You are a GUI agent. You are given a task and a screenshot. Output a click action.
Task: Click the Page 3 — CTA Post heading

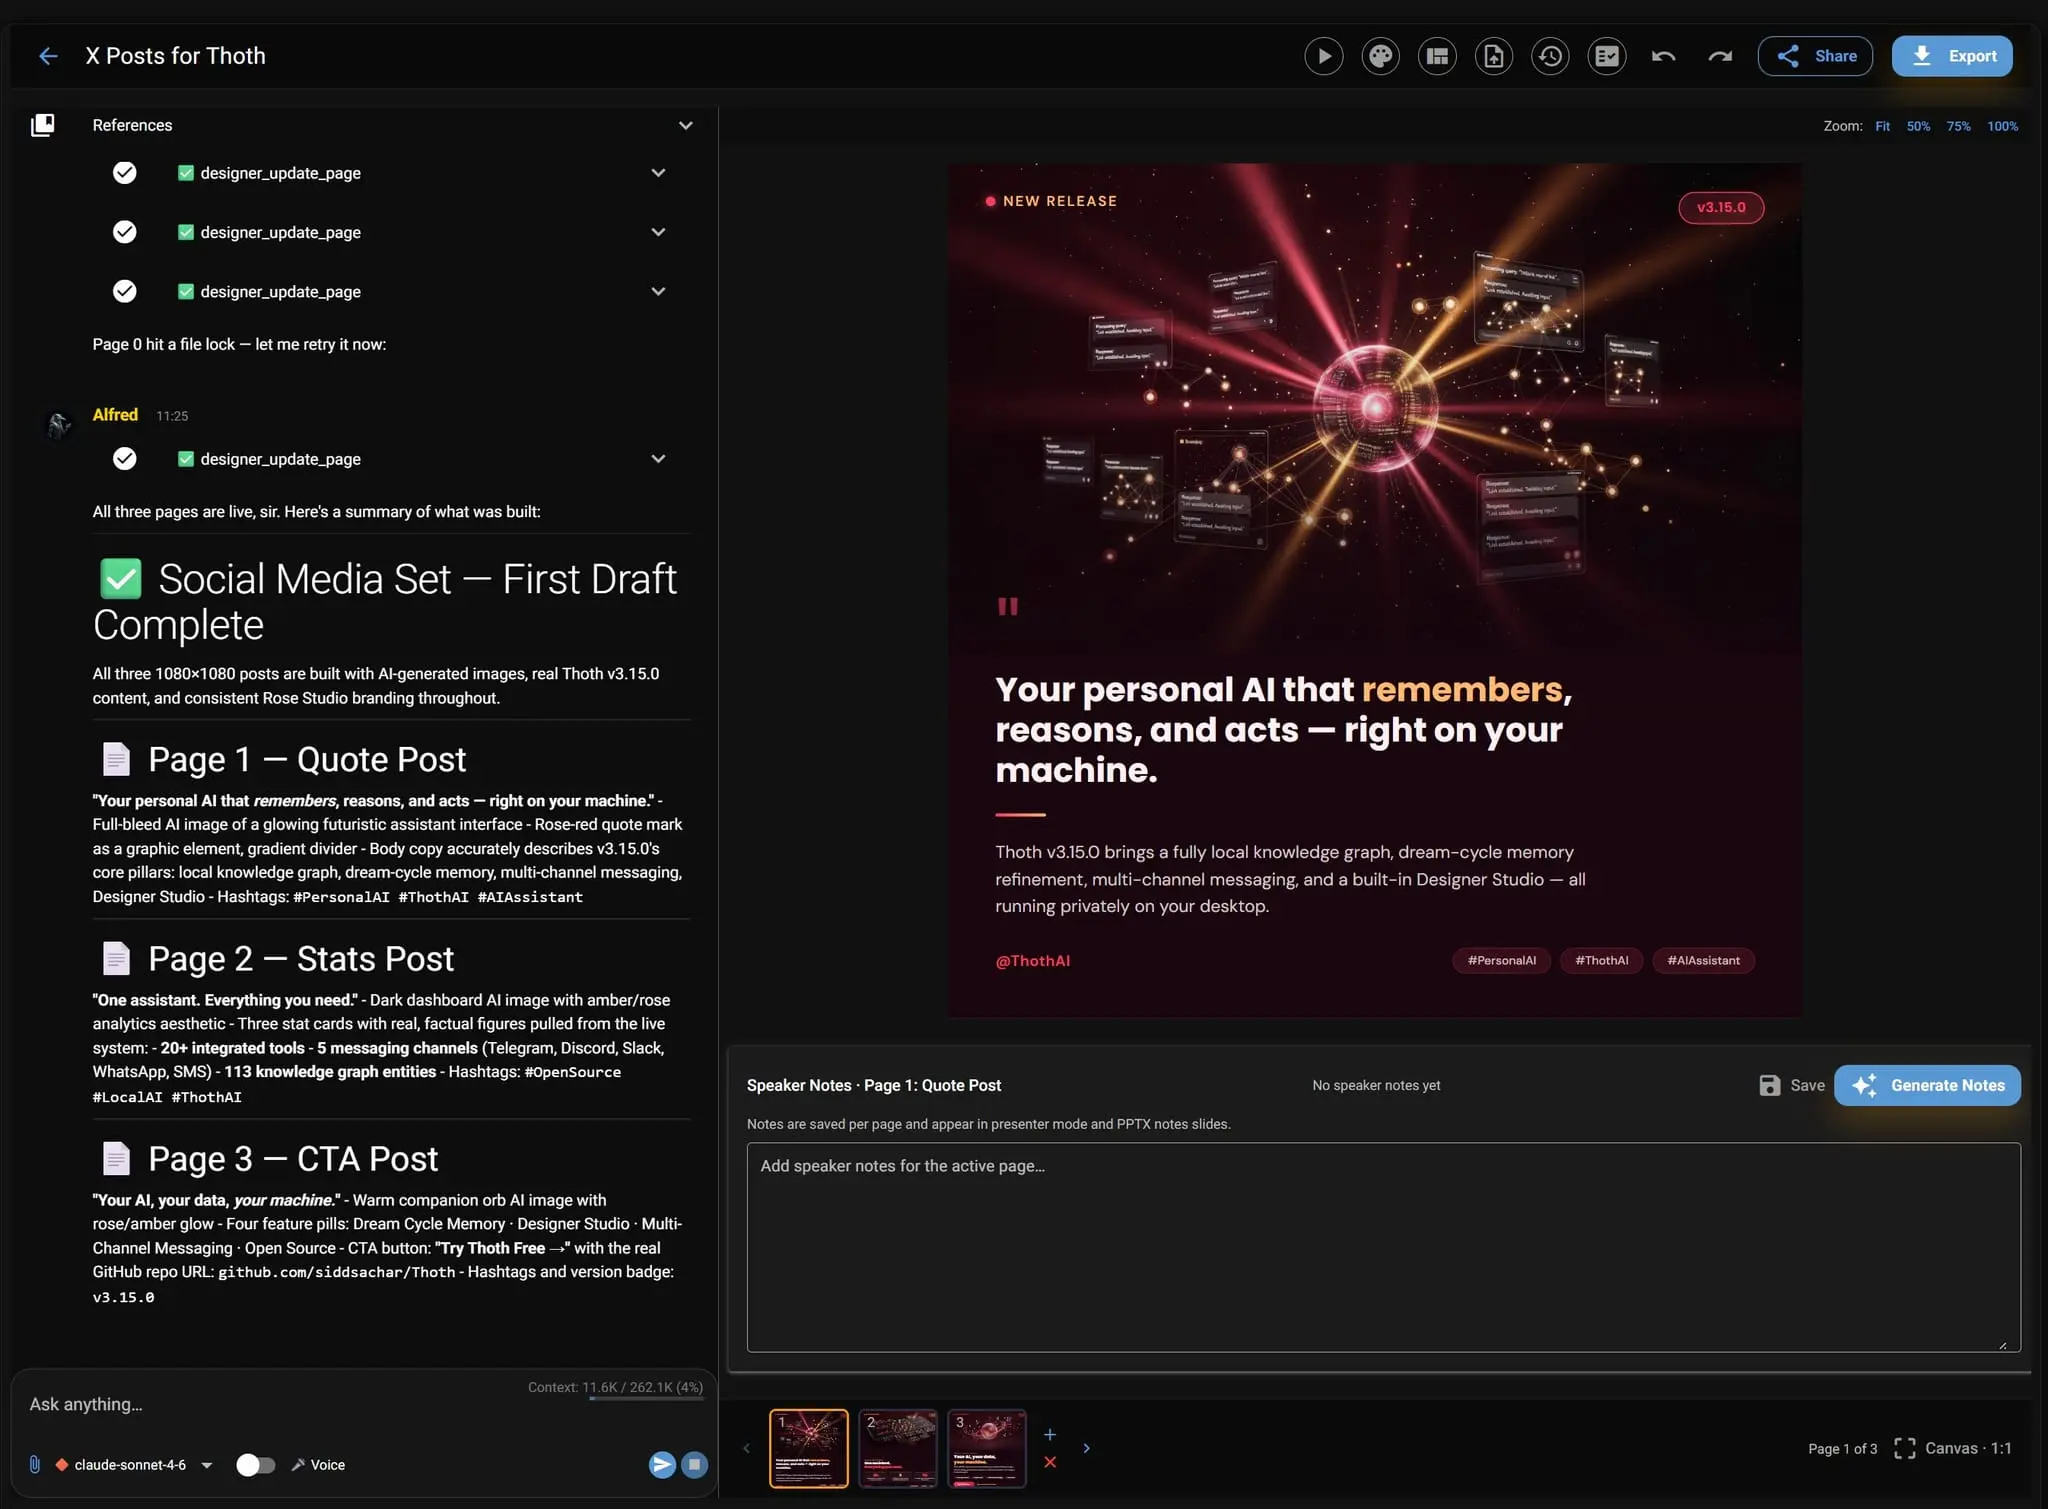point(293,1159)
